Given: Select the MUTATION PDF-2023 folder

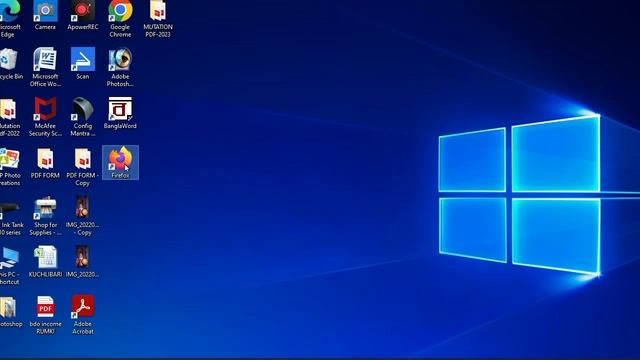Looking at the screenshot, I should pos(158,19).
